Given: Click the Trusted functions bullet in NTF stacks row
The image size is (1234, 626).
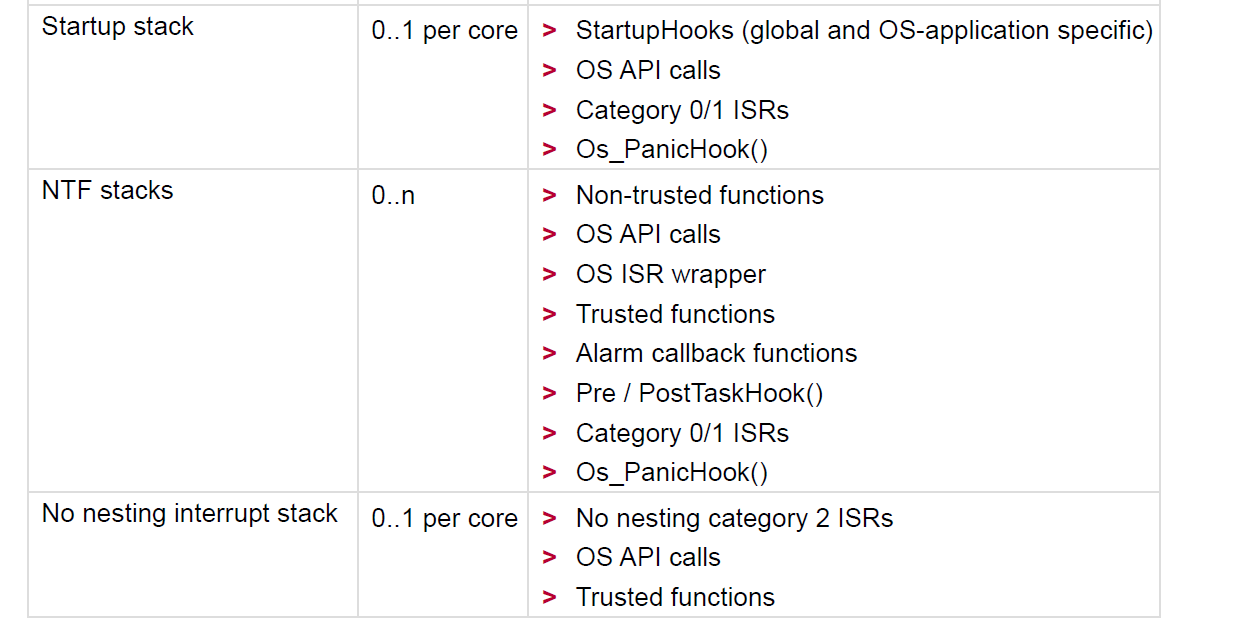Looking at the screenshot, I should pyautogui.click(x=549, y=315).
